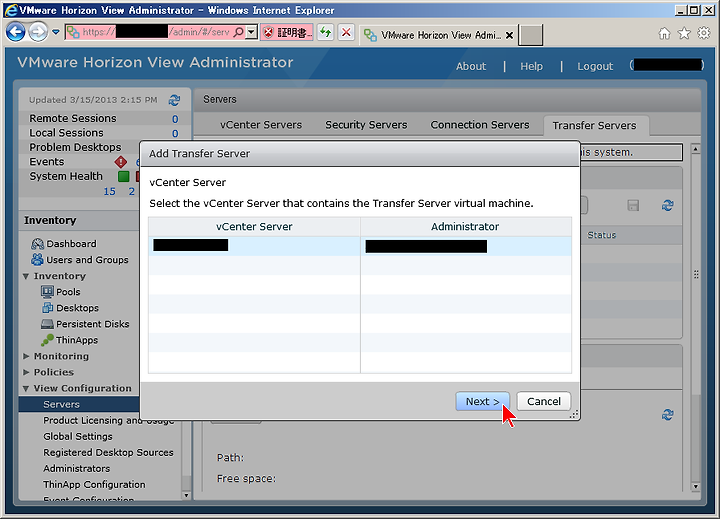Open Desktops in the Inventory tree
Image resolution: width=720 pixels, height=519 pixels.
coord(77,308)
